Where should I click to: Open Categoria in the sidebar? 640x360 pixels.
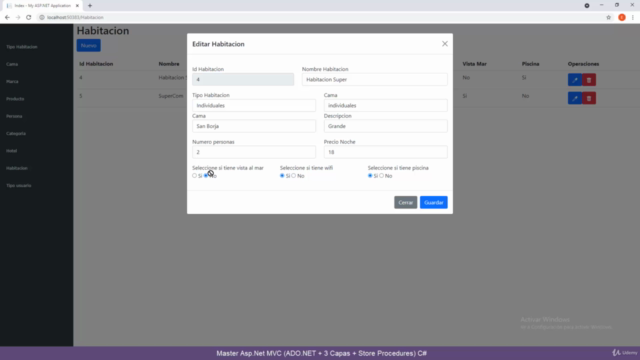(x=16, y=133)
